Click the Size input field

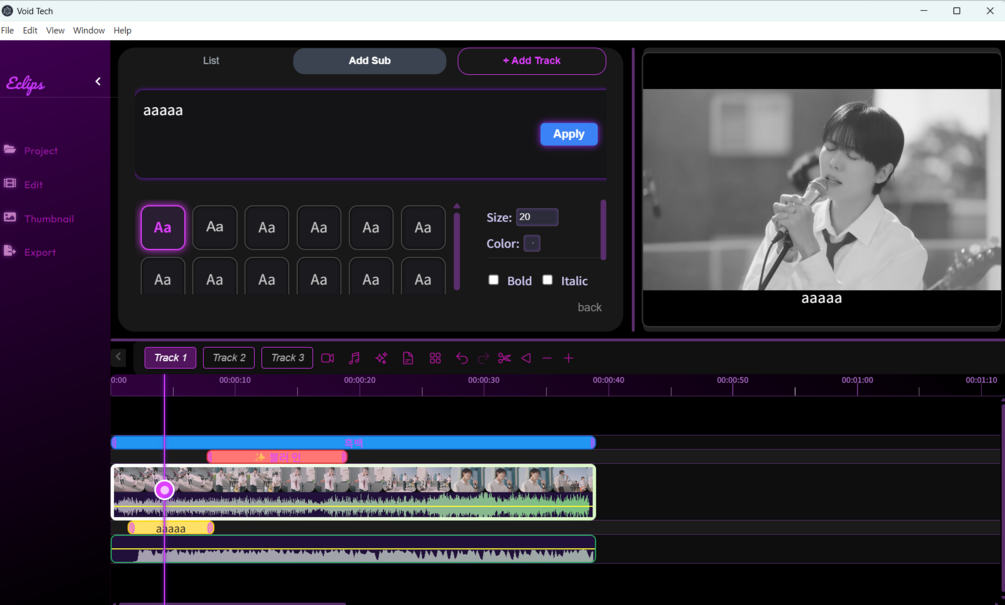coord(537,217)
